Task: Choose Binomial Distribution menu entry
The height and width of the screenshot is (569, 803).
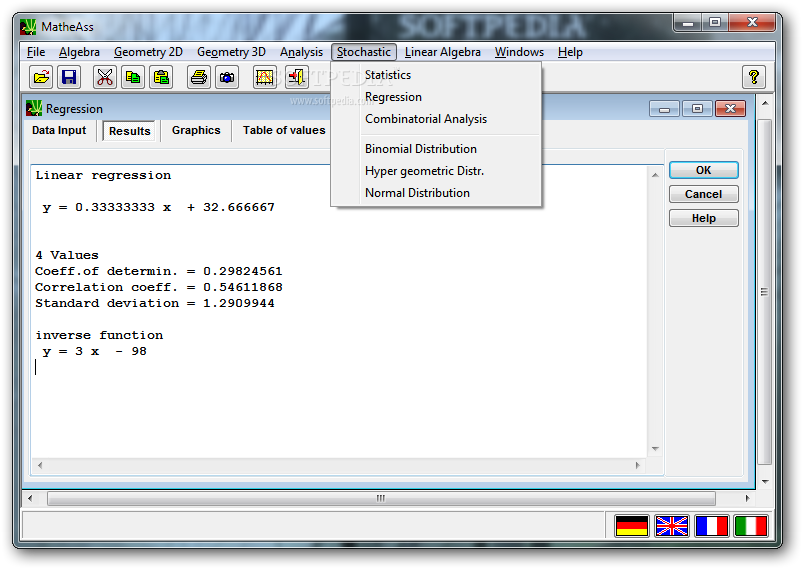Action: point(436,149)
